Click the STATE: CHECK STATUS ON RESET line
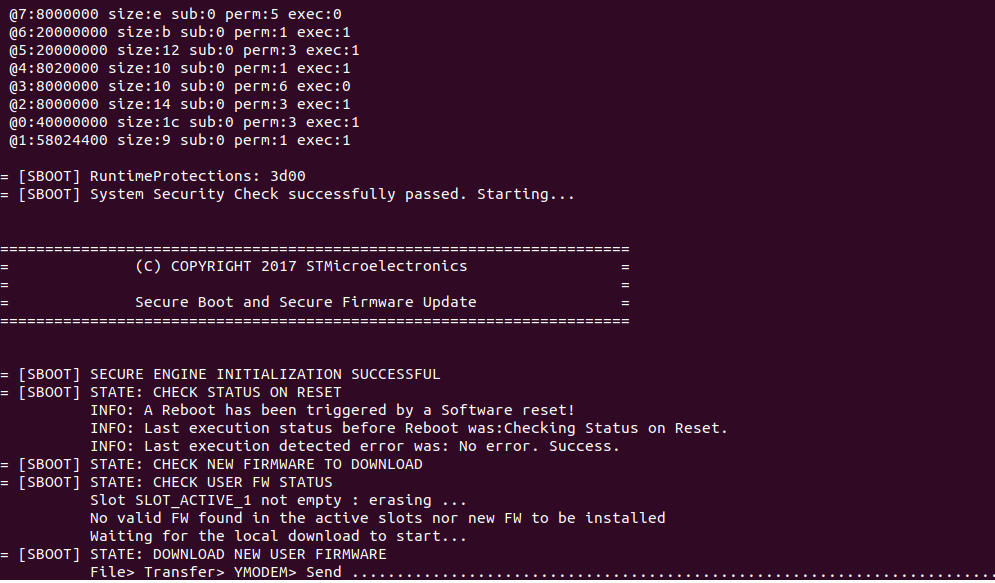This screenshot has width=995, height=583. 171,392
